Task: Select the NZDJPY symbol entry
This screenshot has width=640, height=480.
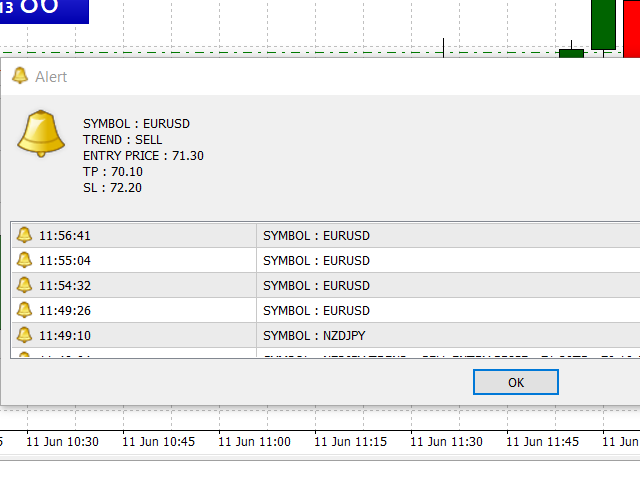Action: (x=316, y=336)
